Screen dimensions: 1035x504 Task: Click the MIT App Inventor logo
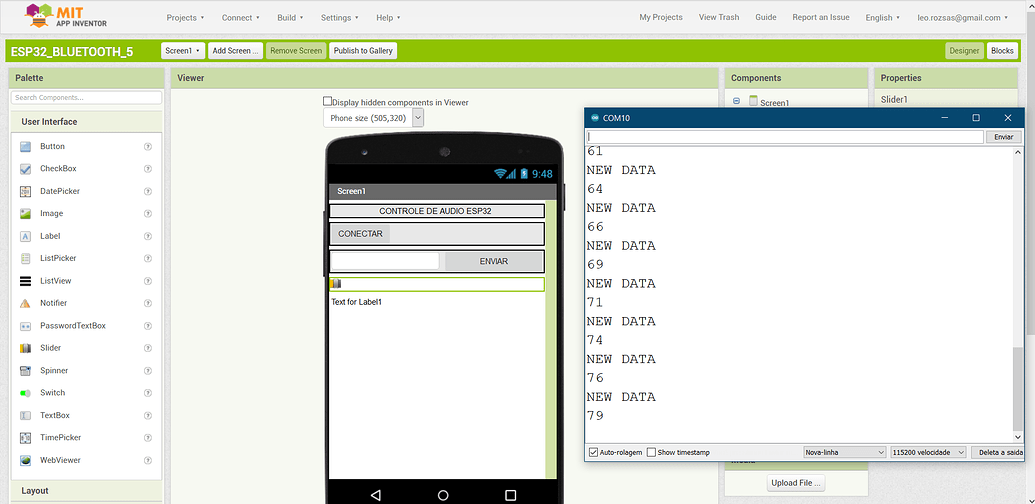(x=66, y=16)
